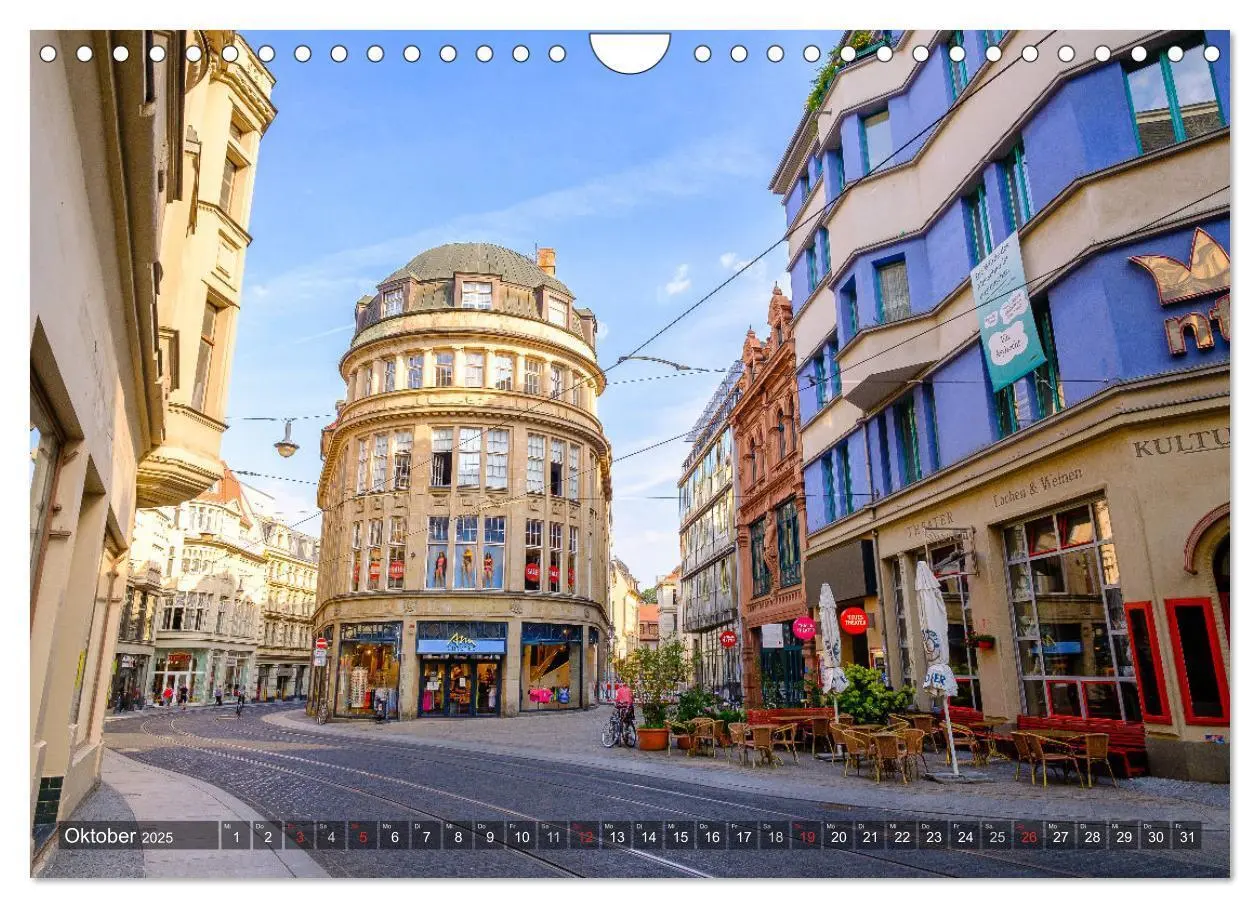Click the 'Oktober 2025' month label
1260x908 pixels.
point(119,836)
